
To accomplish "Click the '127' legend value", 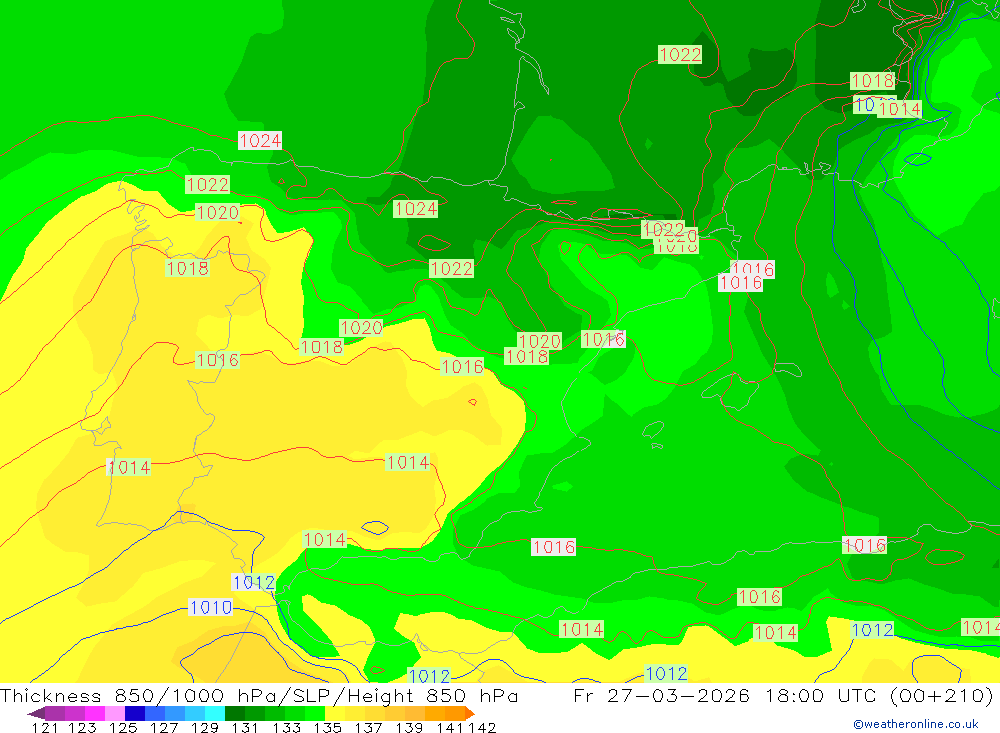I will point(164,727).
